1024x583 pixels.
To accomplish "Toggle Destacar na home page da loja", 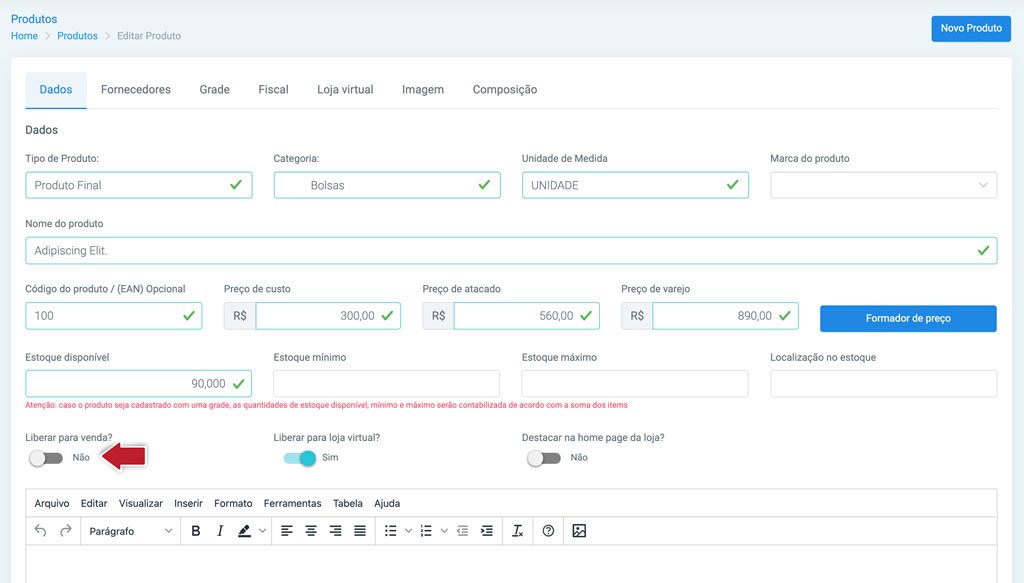I will coord(544,458).
